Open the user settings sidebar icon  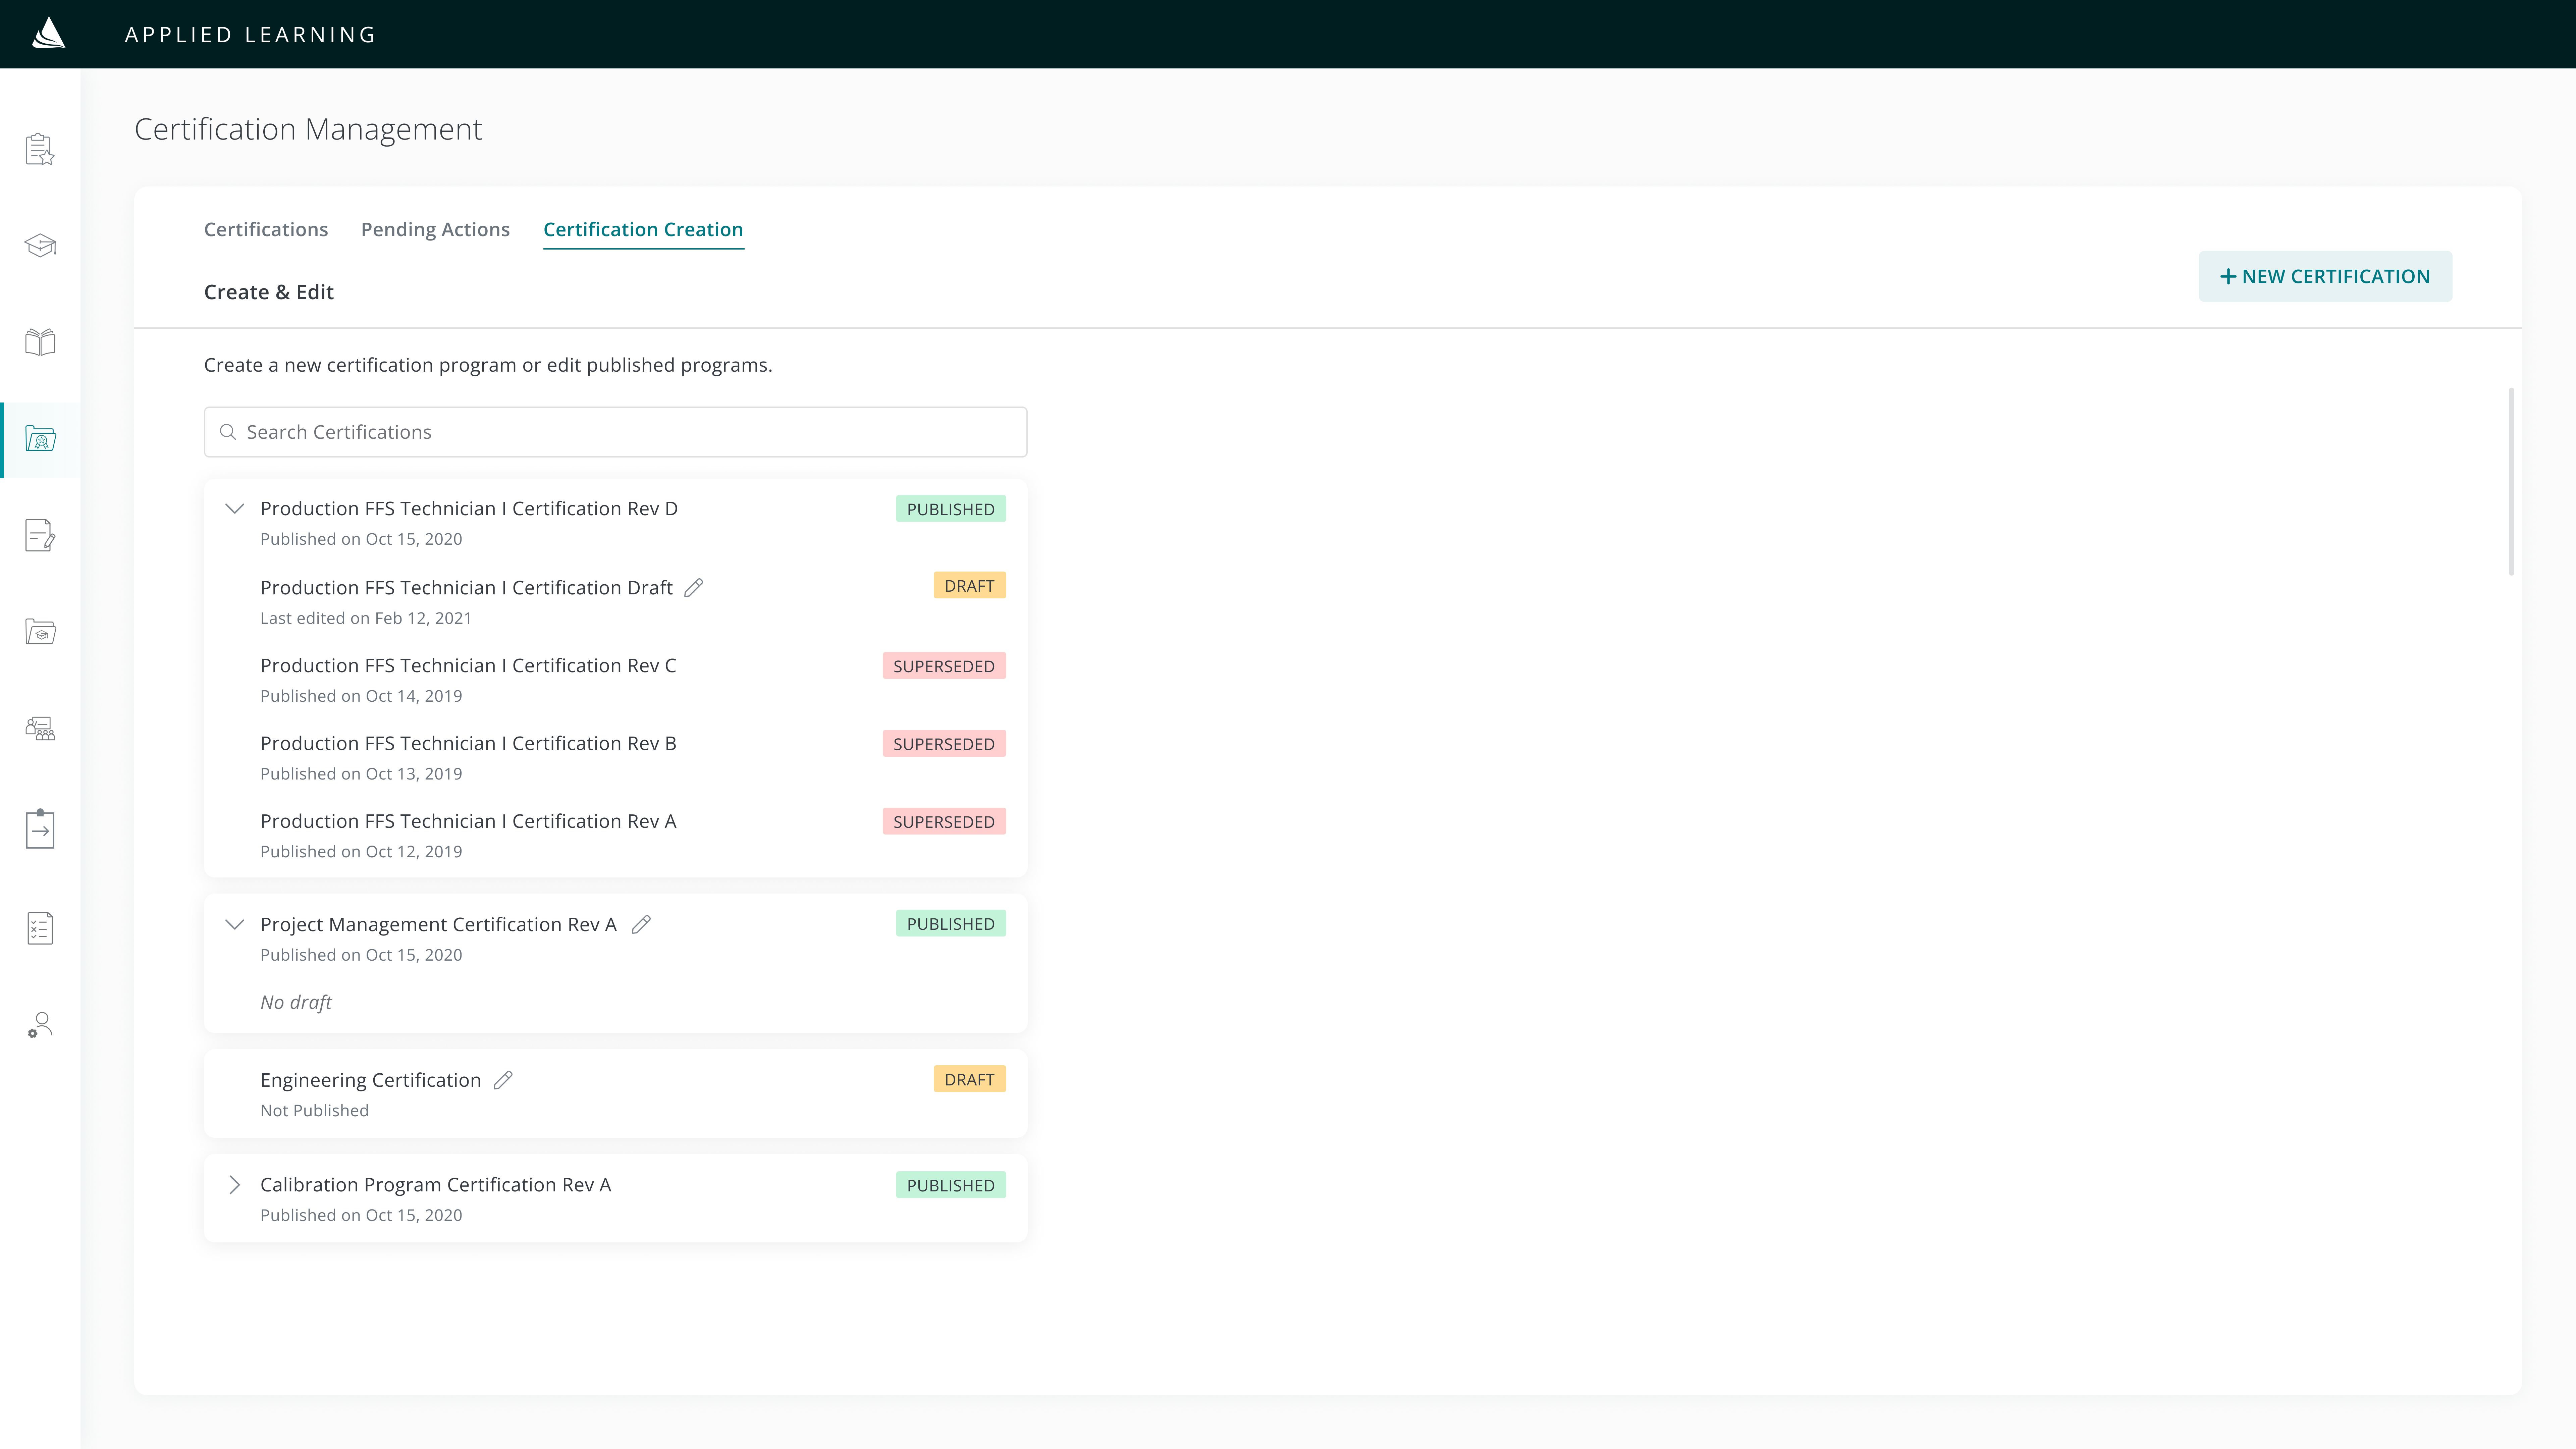(40, 1025)
